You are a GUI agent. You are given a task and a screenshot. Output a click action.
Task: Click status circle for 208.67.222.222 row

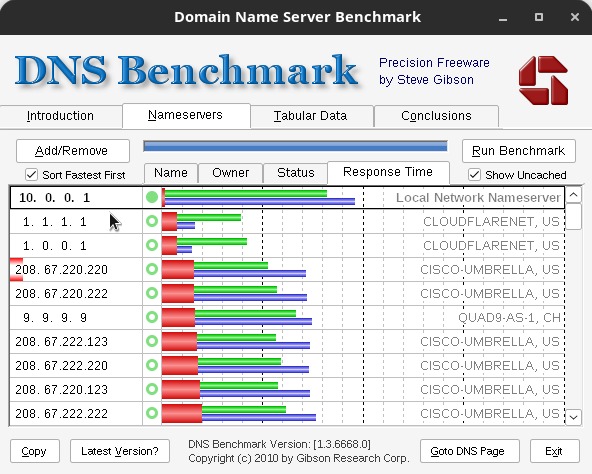152,413
